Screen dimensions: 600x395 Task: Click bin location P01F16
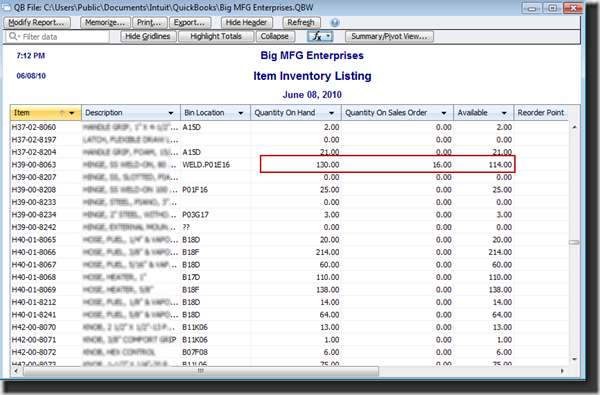click(195, 189)
